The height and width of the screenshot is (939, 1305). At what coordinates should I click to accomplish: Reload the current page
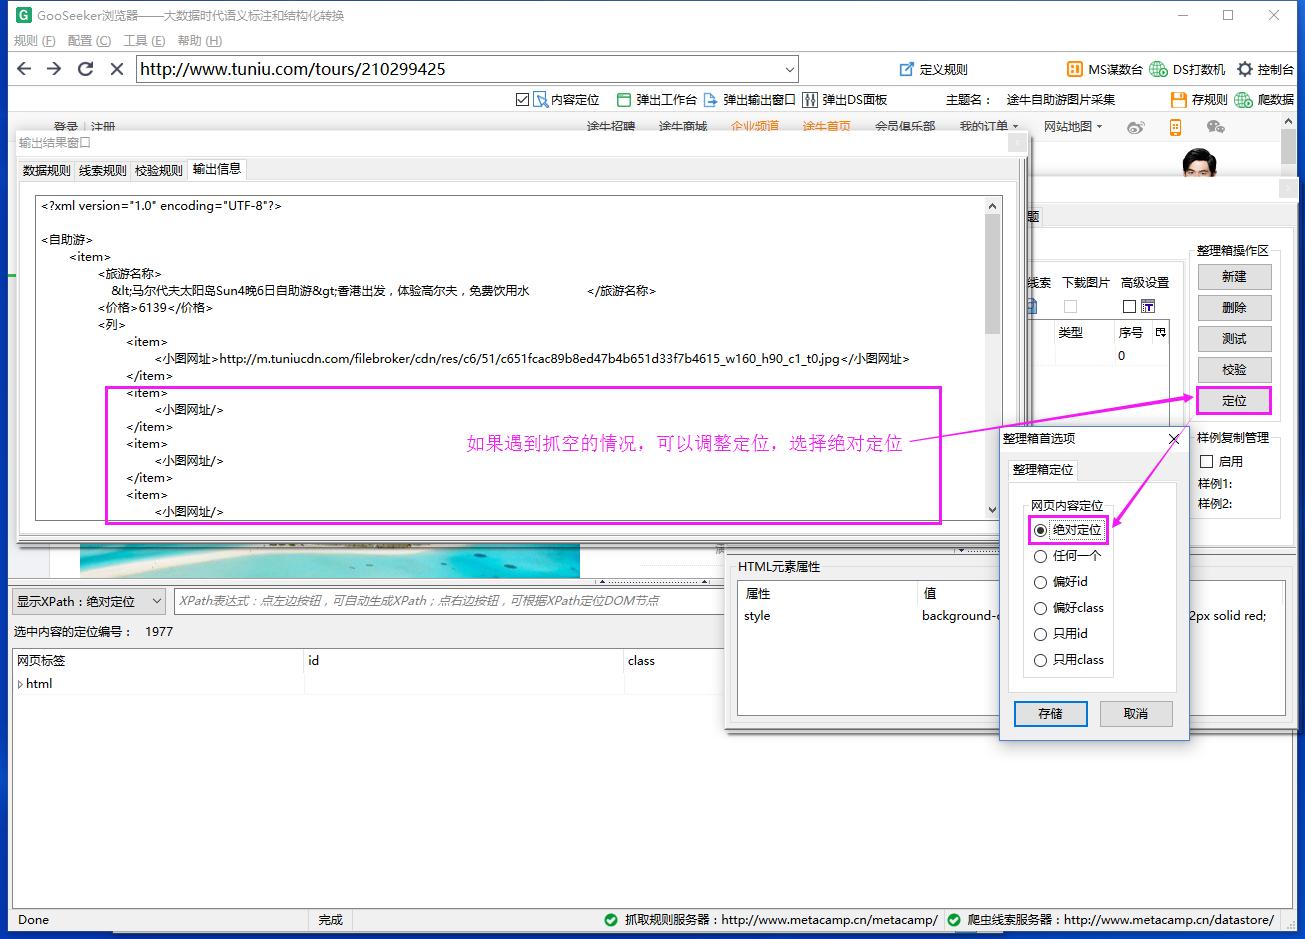tap(85, 69)
